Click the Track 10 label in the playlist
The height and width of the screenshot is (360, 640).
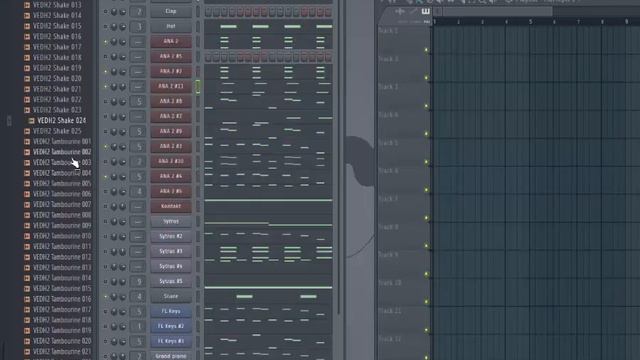(x=390, y=283)
